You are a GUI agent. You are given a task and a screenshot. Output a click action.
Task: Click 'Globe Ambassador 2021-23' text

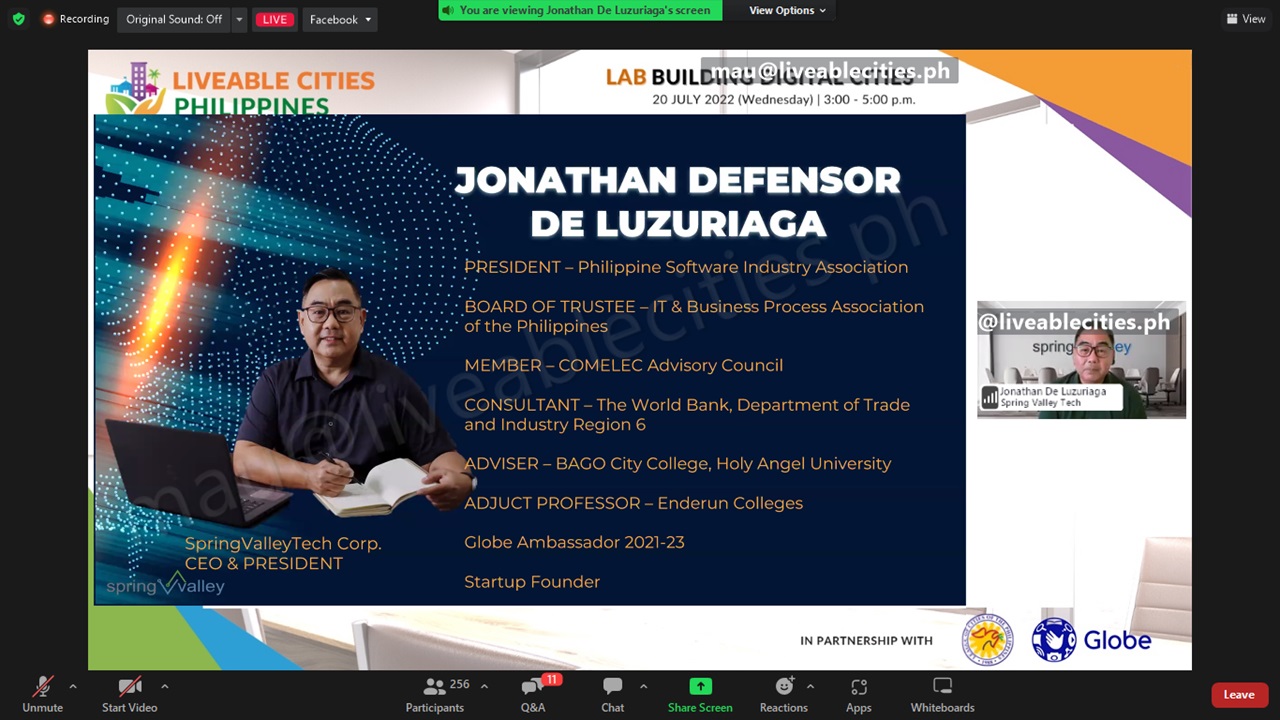pyautogui.click(x=574, y=542)
